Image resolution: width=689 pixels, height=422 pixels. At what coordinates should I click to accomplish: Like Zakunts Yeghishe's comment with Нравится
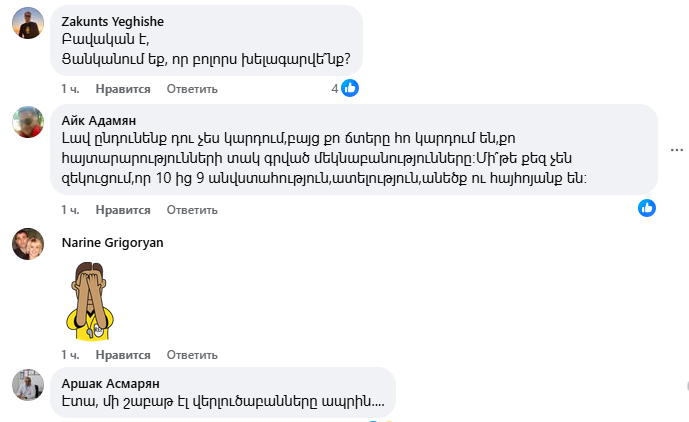[123, 89]
